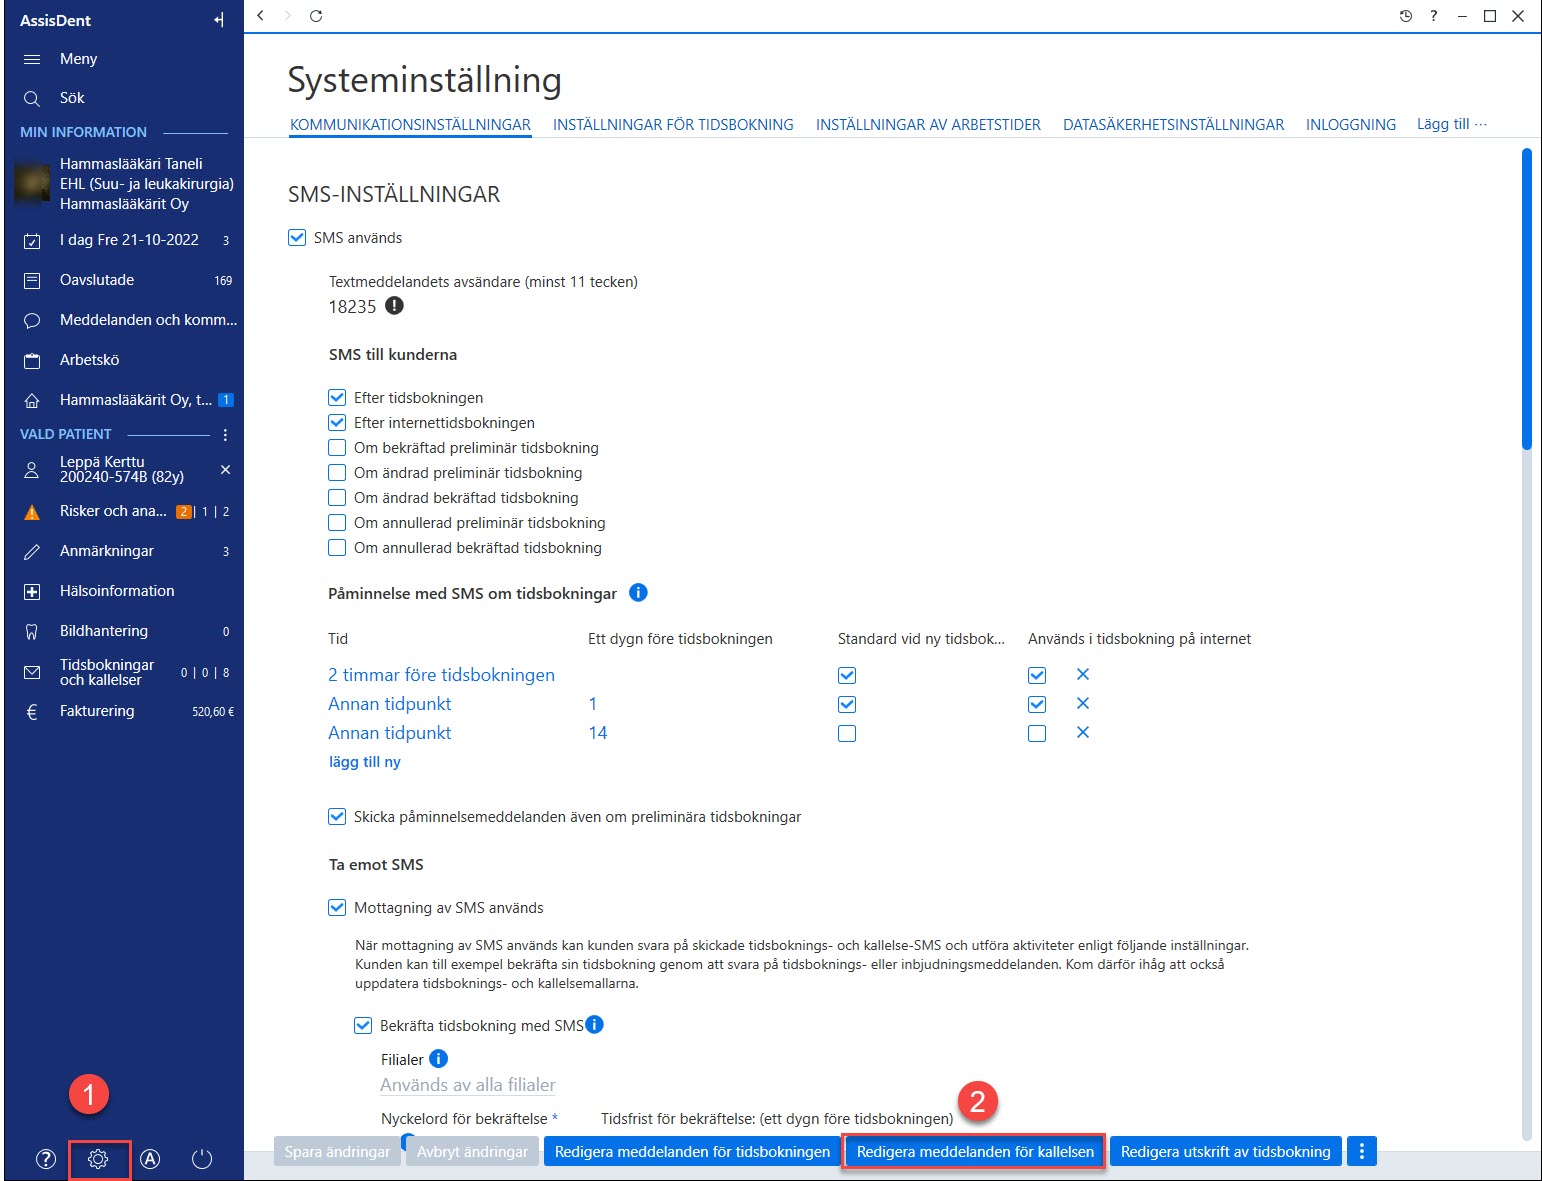Toggle Standard checkbox for Annan tidpunkt 14
Screen dimensions: 1542x1181
pyautogui.click(x=847, y=734)
